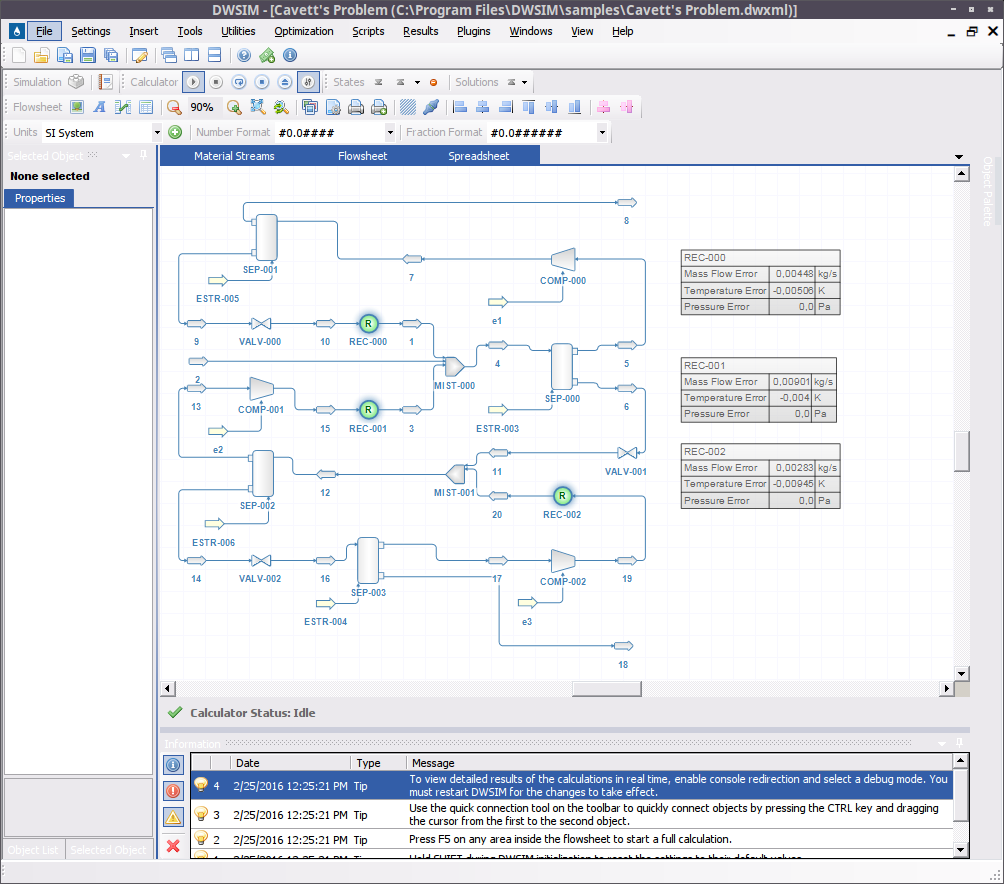Click the Save file toolbar icon

click(x=88, y=55)
